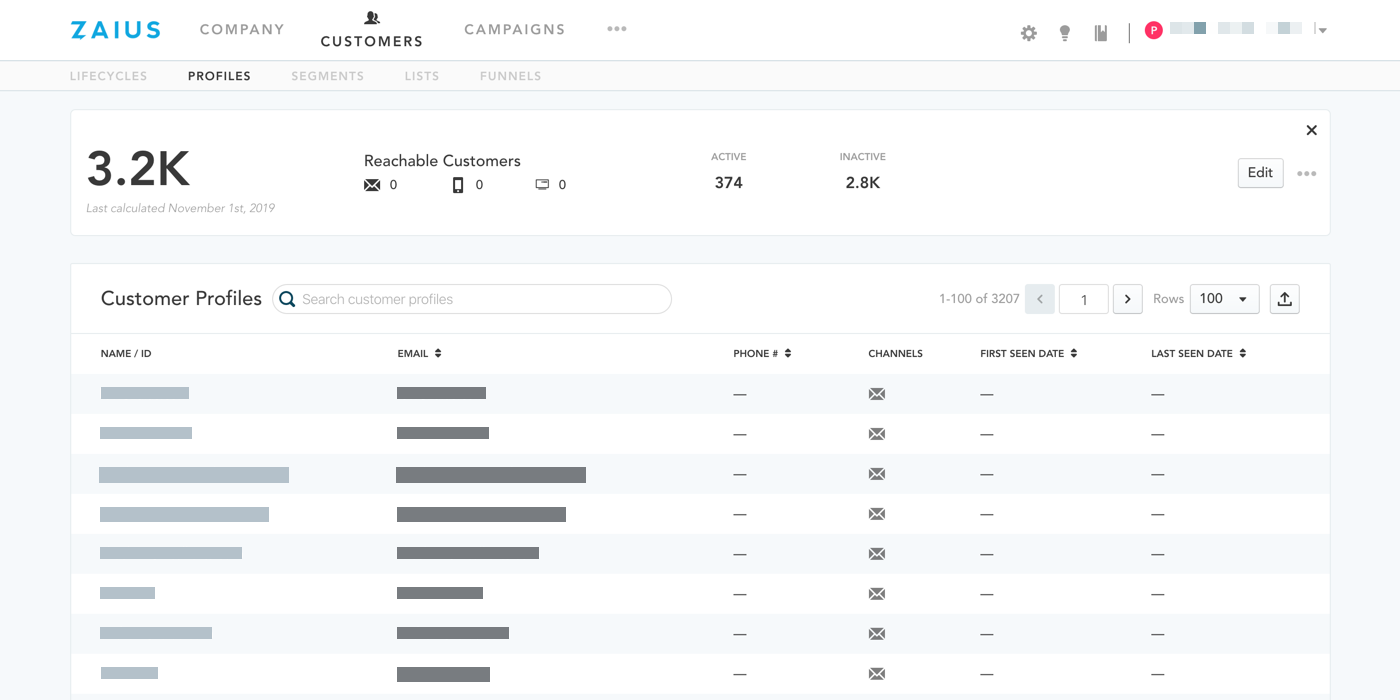Open the Company menu

coord(242,30)
